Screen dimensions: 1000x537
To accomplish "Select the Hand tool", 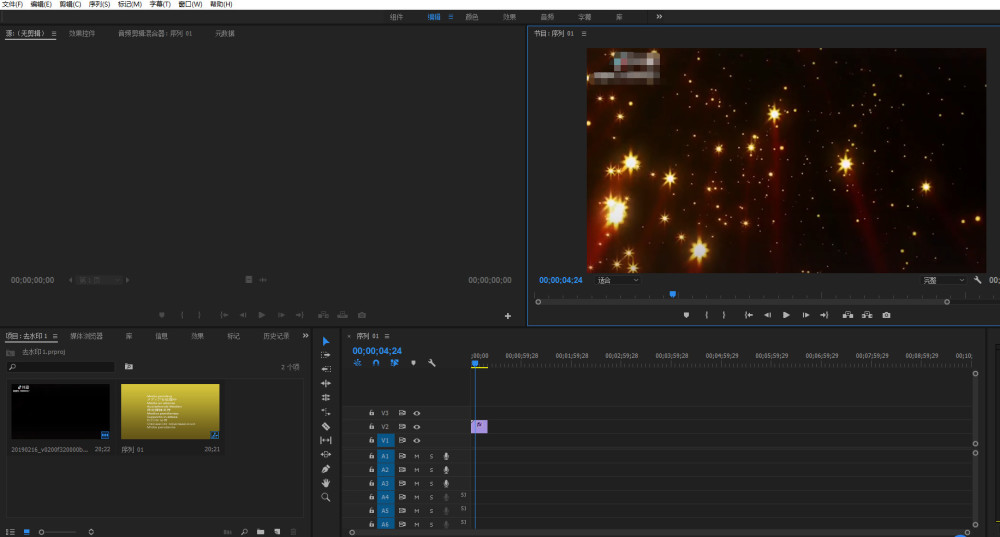I will 326,483.
